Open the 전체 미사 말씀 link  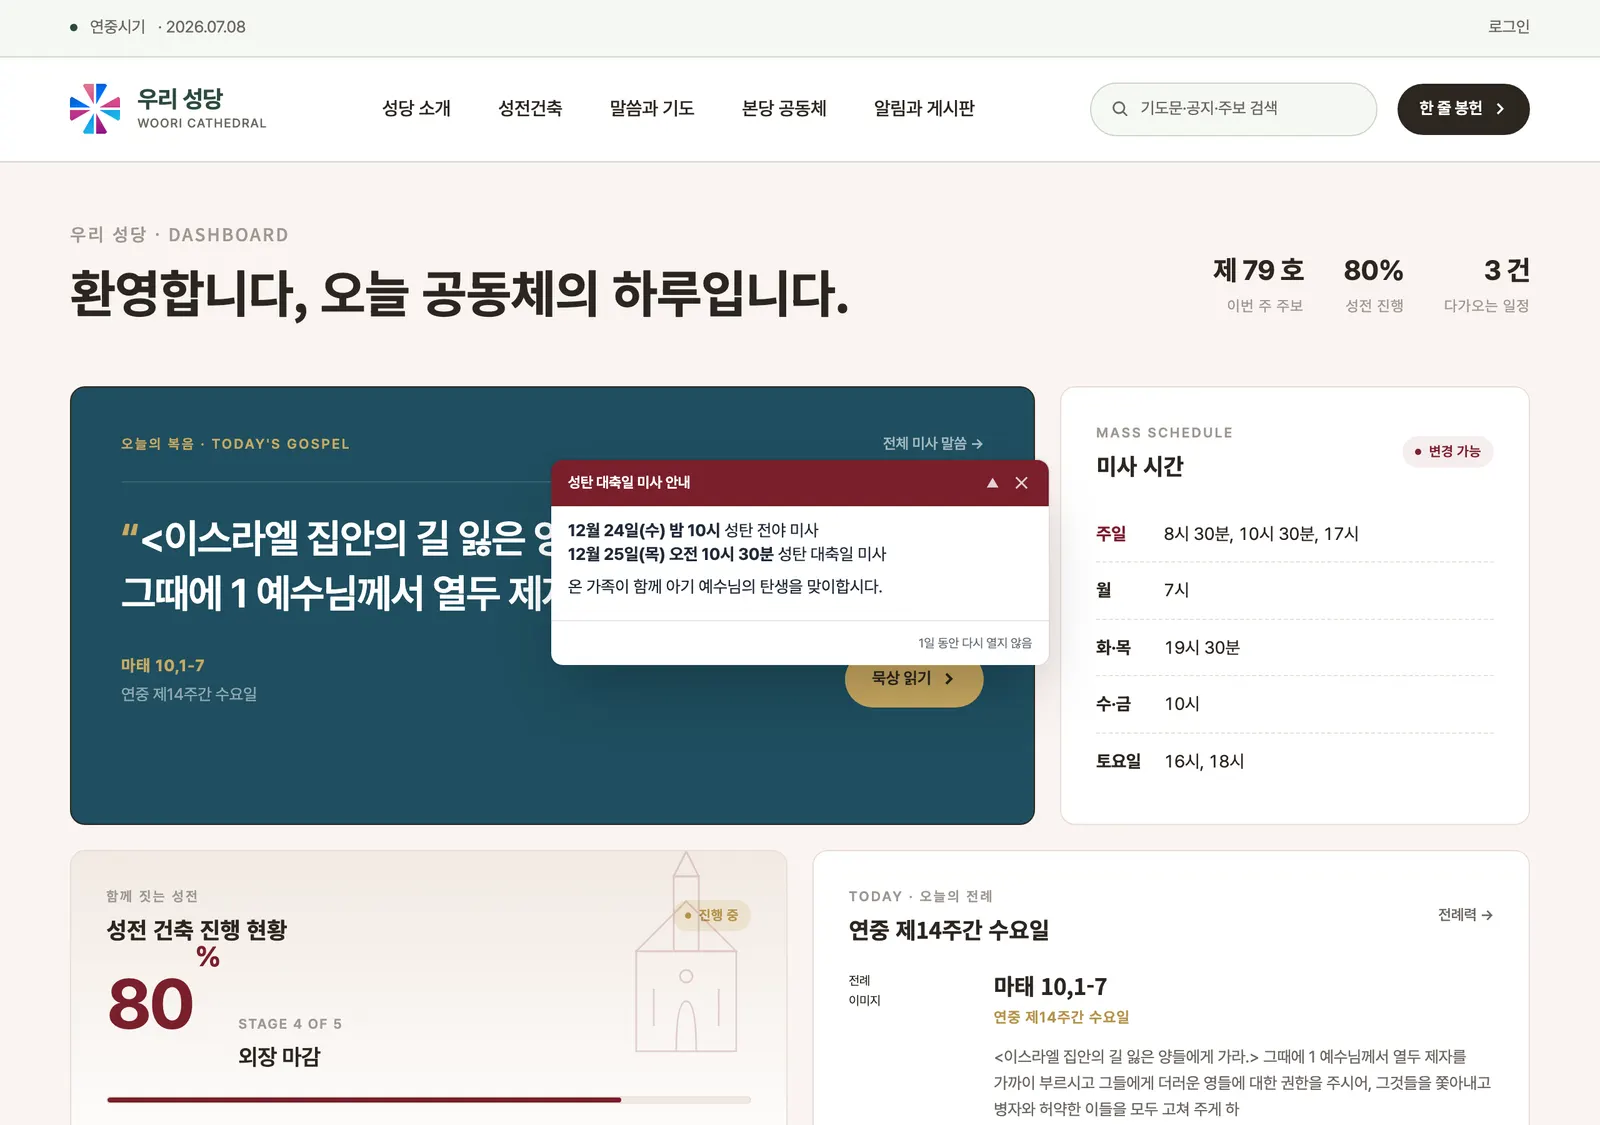click(932, 443)
